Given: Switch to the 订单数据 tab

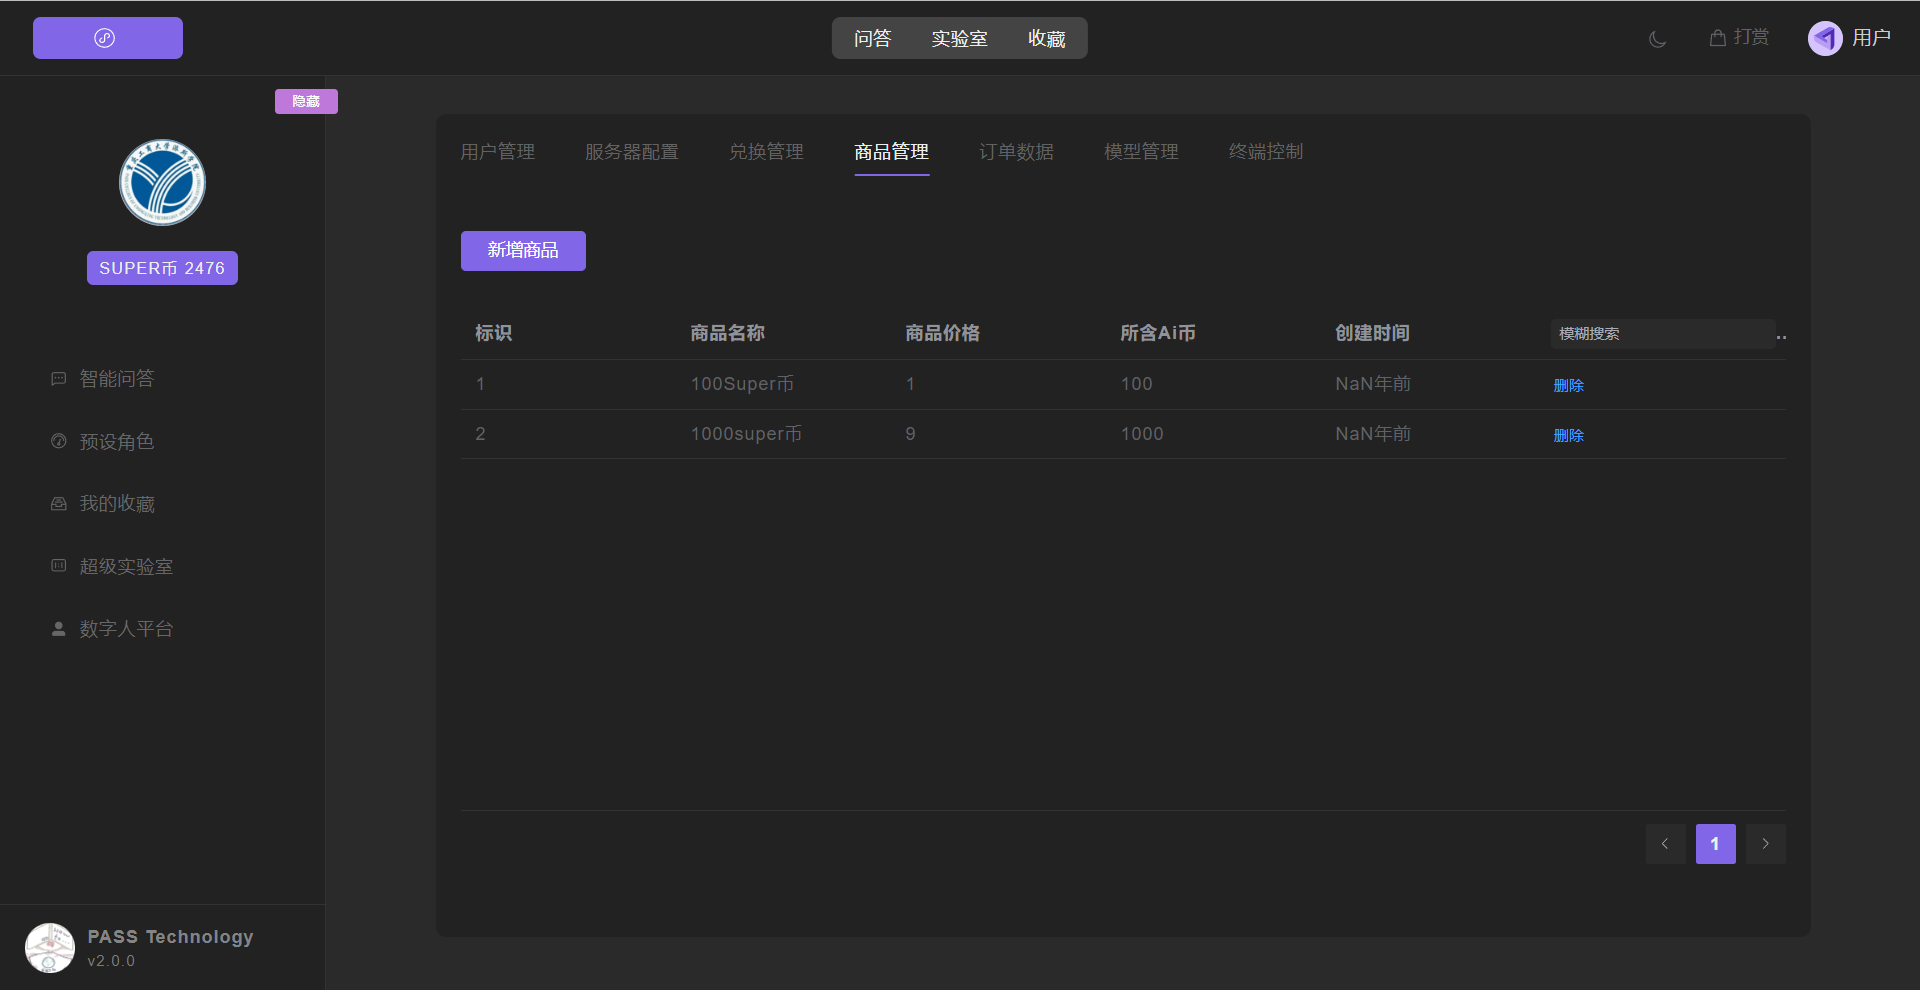Looking at the screenshot, I should 1016,152.
